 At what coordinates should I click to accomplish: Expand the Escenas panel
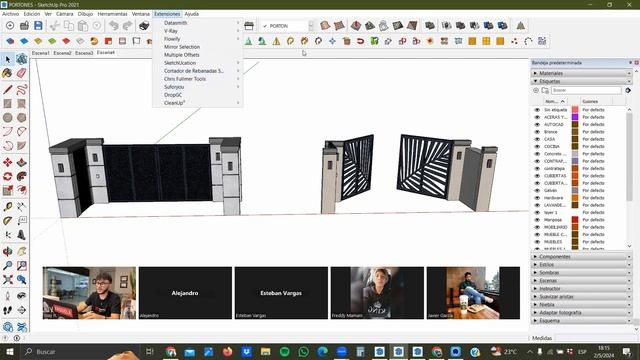coord(582,281)
